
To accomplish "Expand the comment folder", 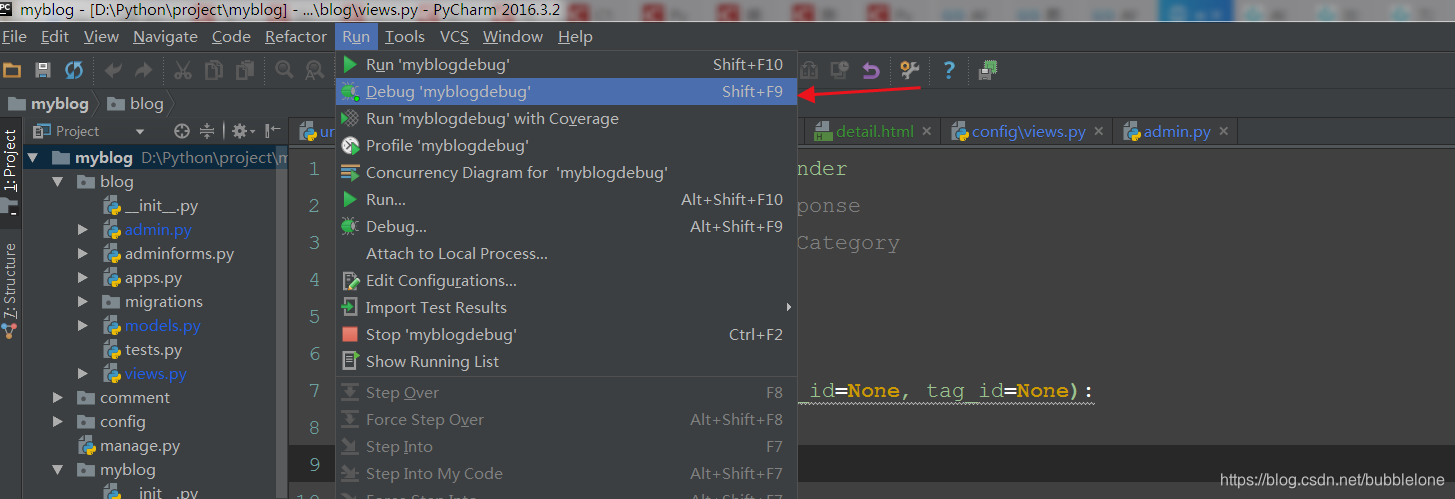I will click(58, 398).
